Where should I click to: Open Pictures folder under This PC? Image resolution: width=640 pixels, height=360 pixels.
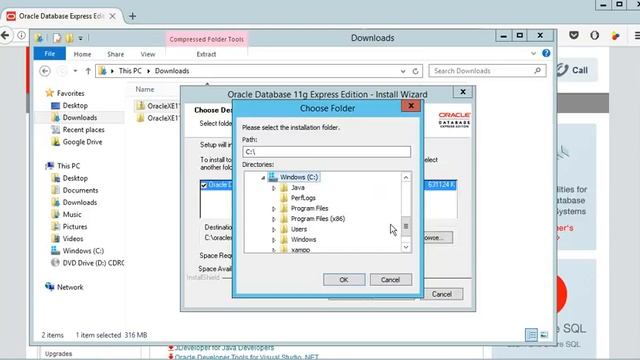[75, 227]
